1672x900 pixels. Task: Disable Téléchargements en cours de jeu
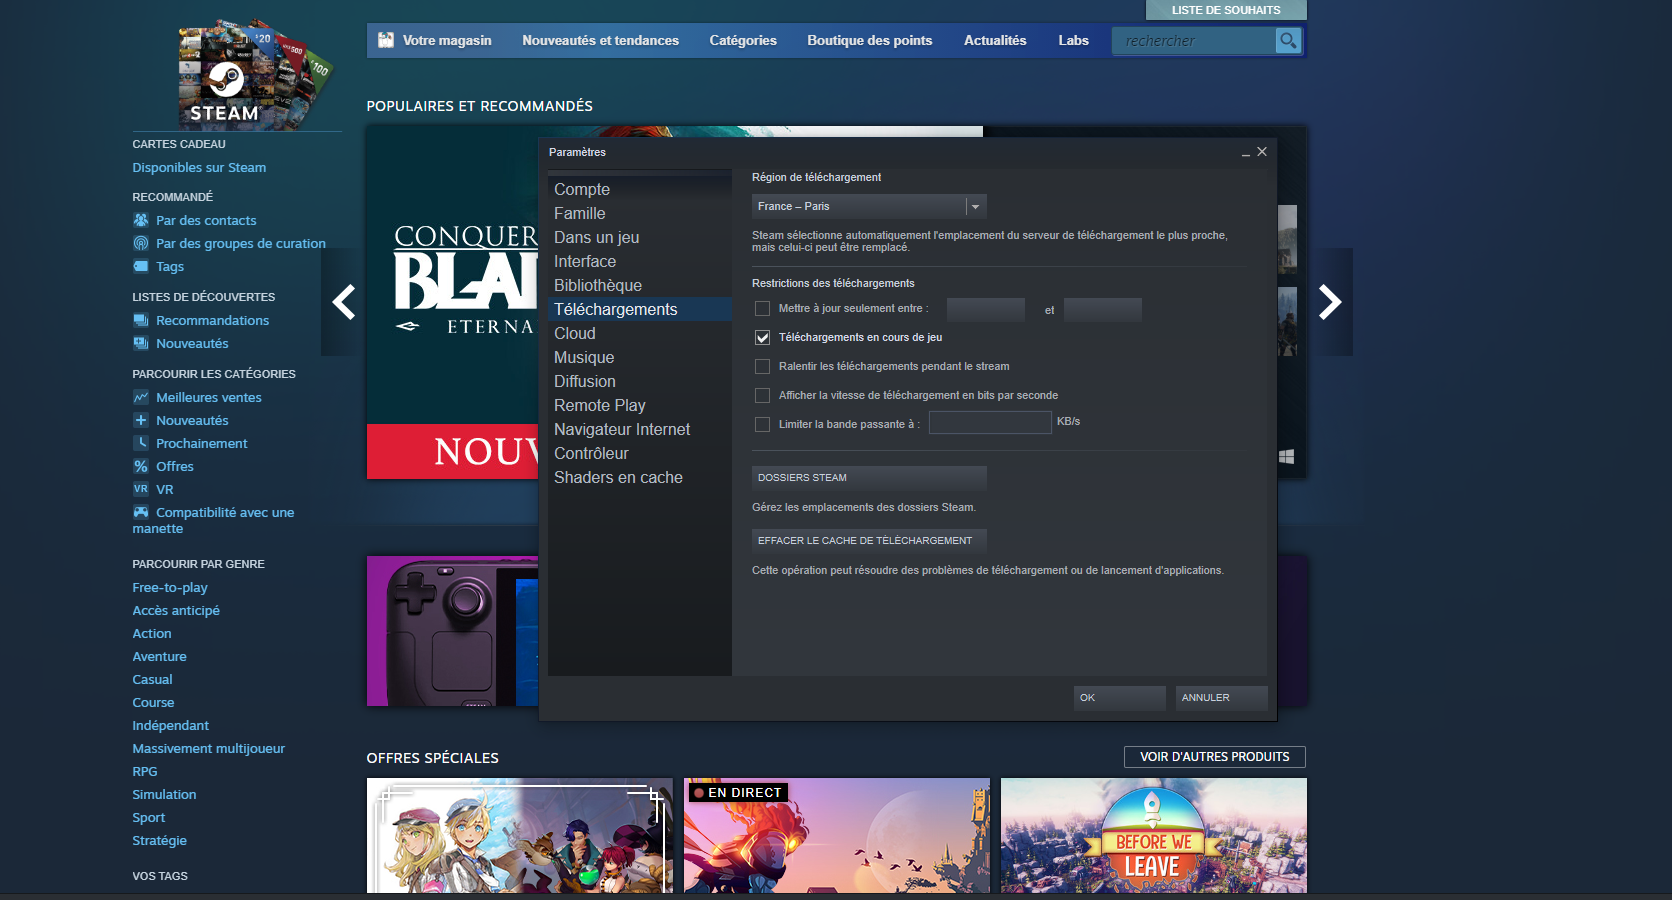(x=761, y=337)
